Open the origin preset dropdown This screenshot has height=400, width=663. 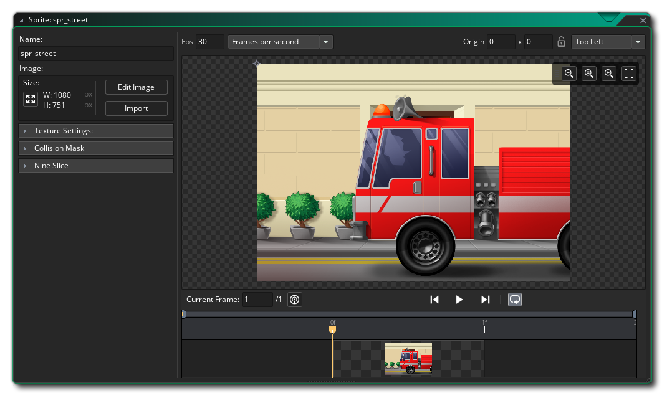click(608, 42)
